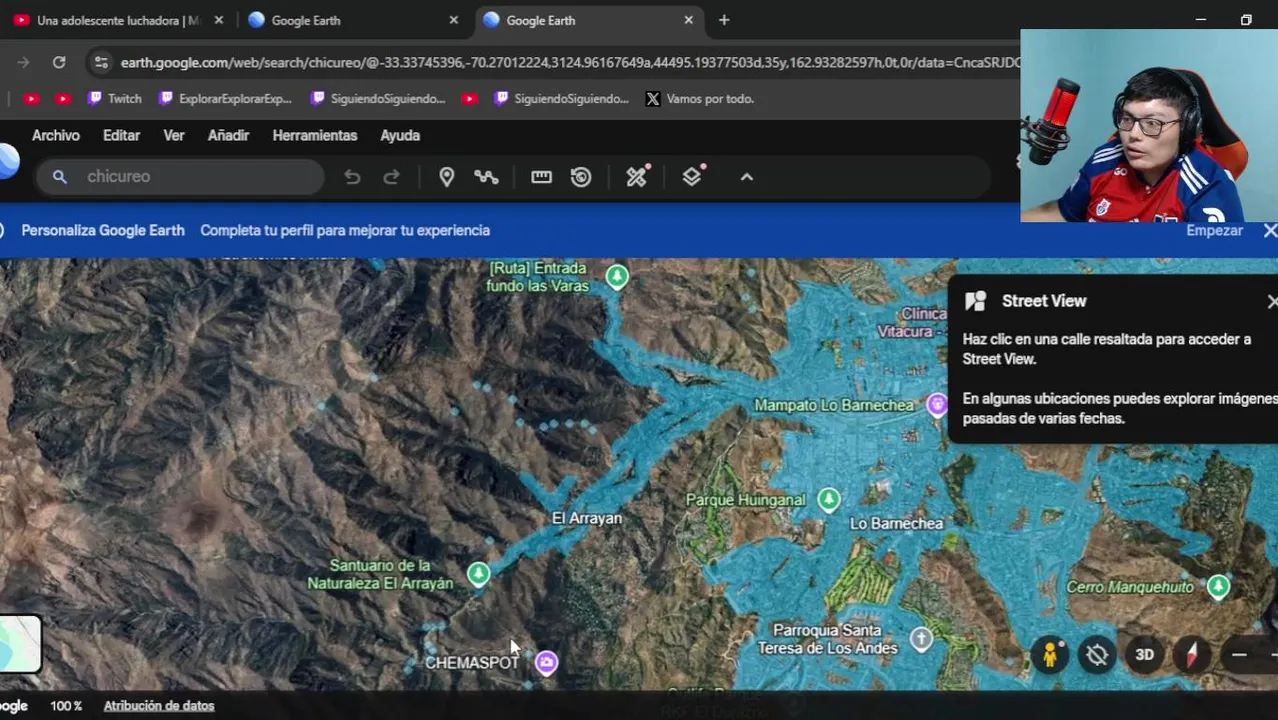This screenshot has width=1278, height=720.
Task: Open historical imagery clock tool
Action: tap(581, 177)
